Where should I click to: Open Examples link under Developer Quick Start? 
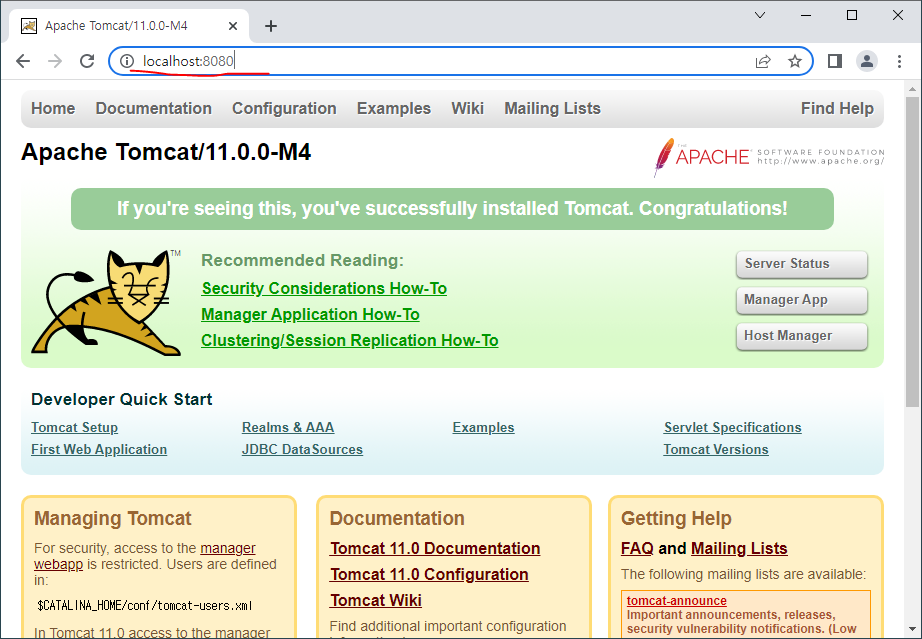[x=483, y=427]
